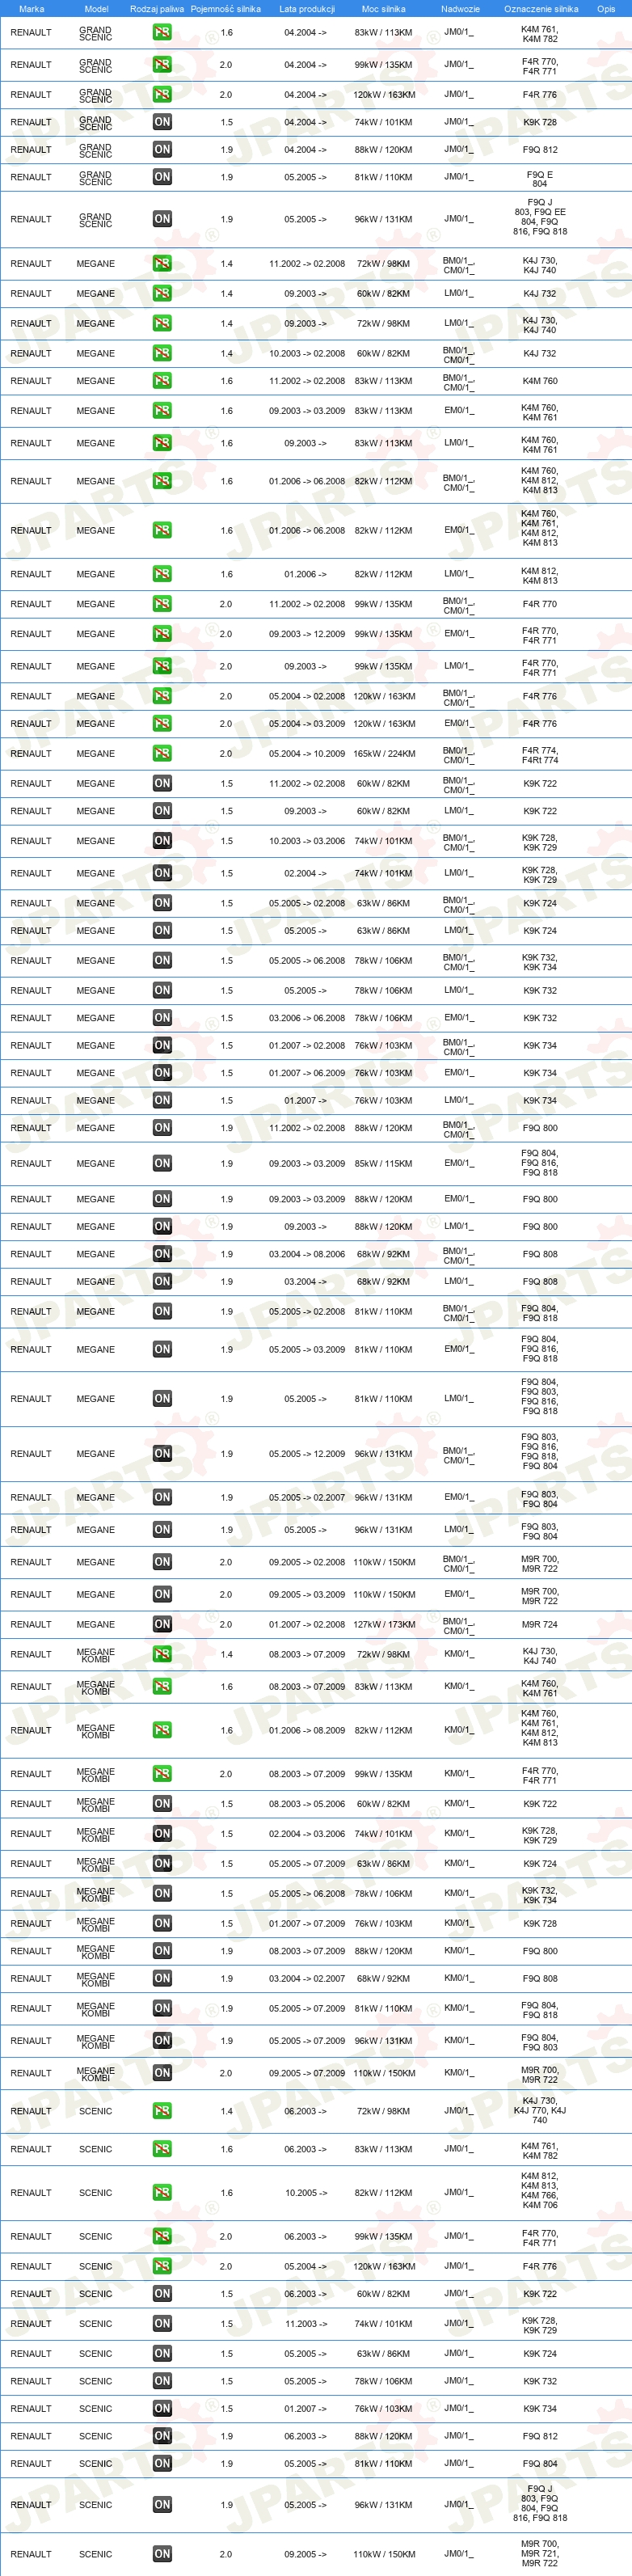The height and width of the screenshot is (2576, 632).
Task: Select the date cell 10.2005 -> in Scenic row
Action: [306, 2194]
